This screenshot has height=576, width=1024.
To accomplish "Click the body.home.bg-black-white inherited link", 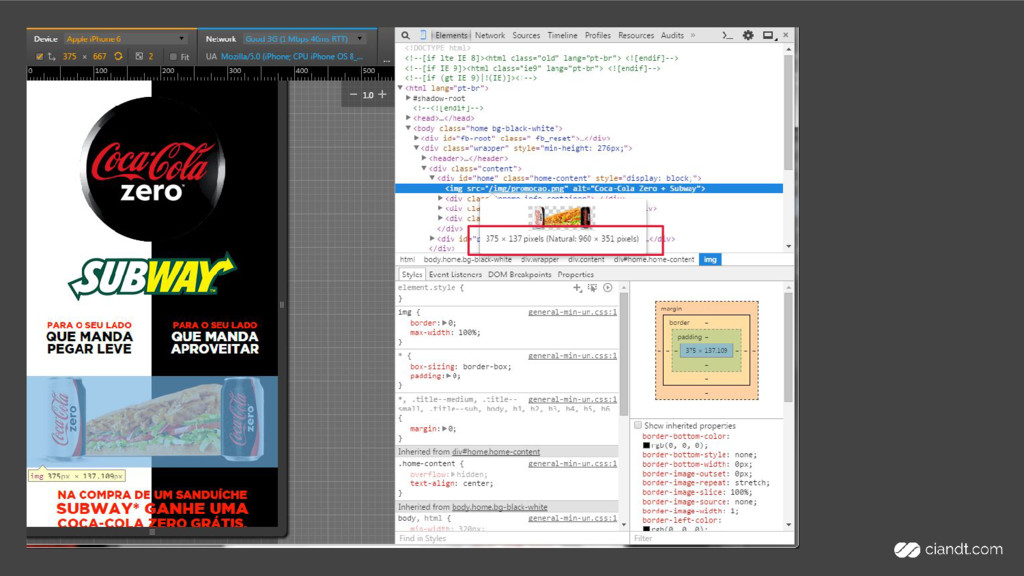I will point(500,507).
